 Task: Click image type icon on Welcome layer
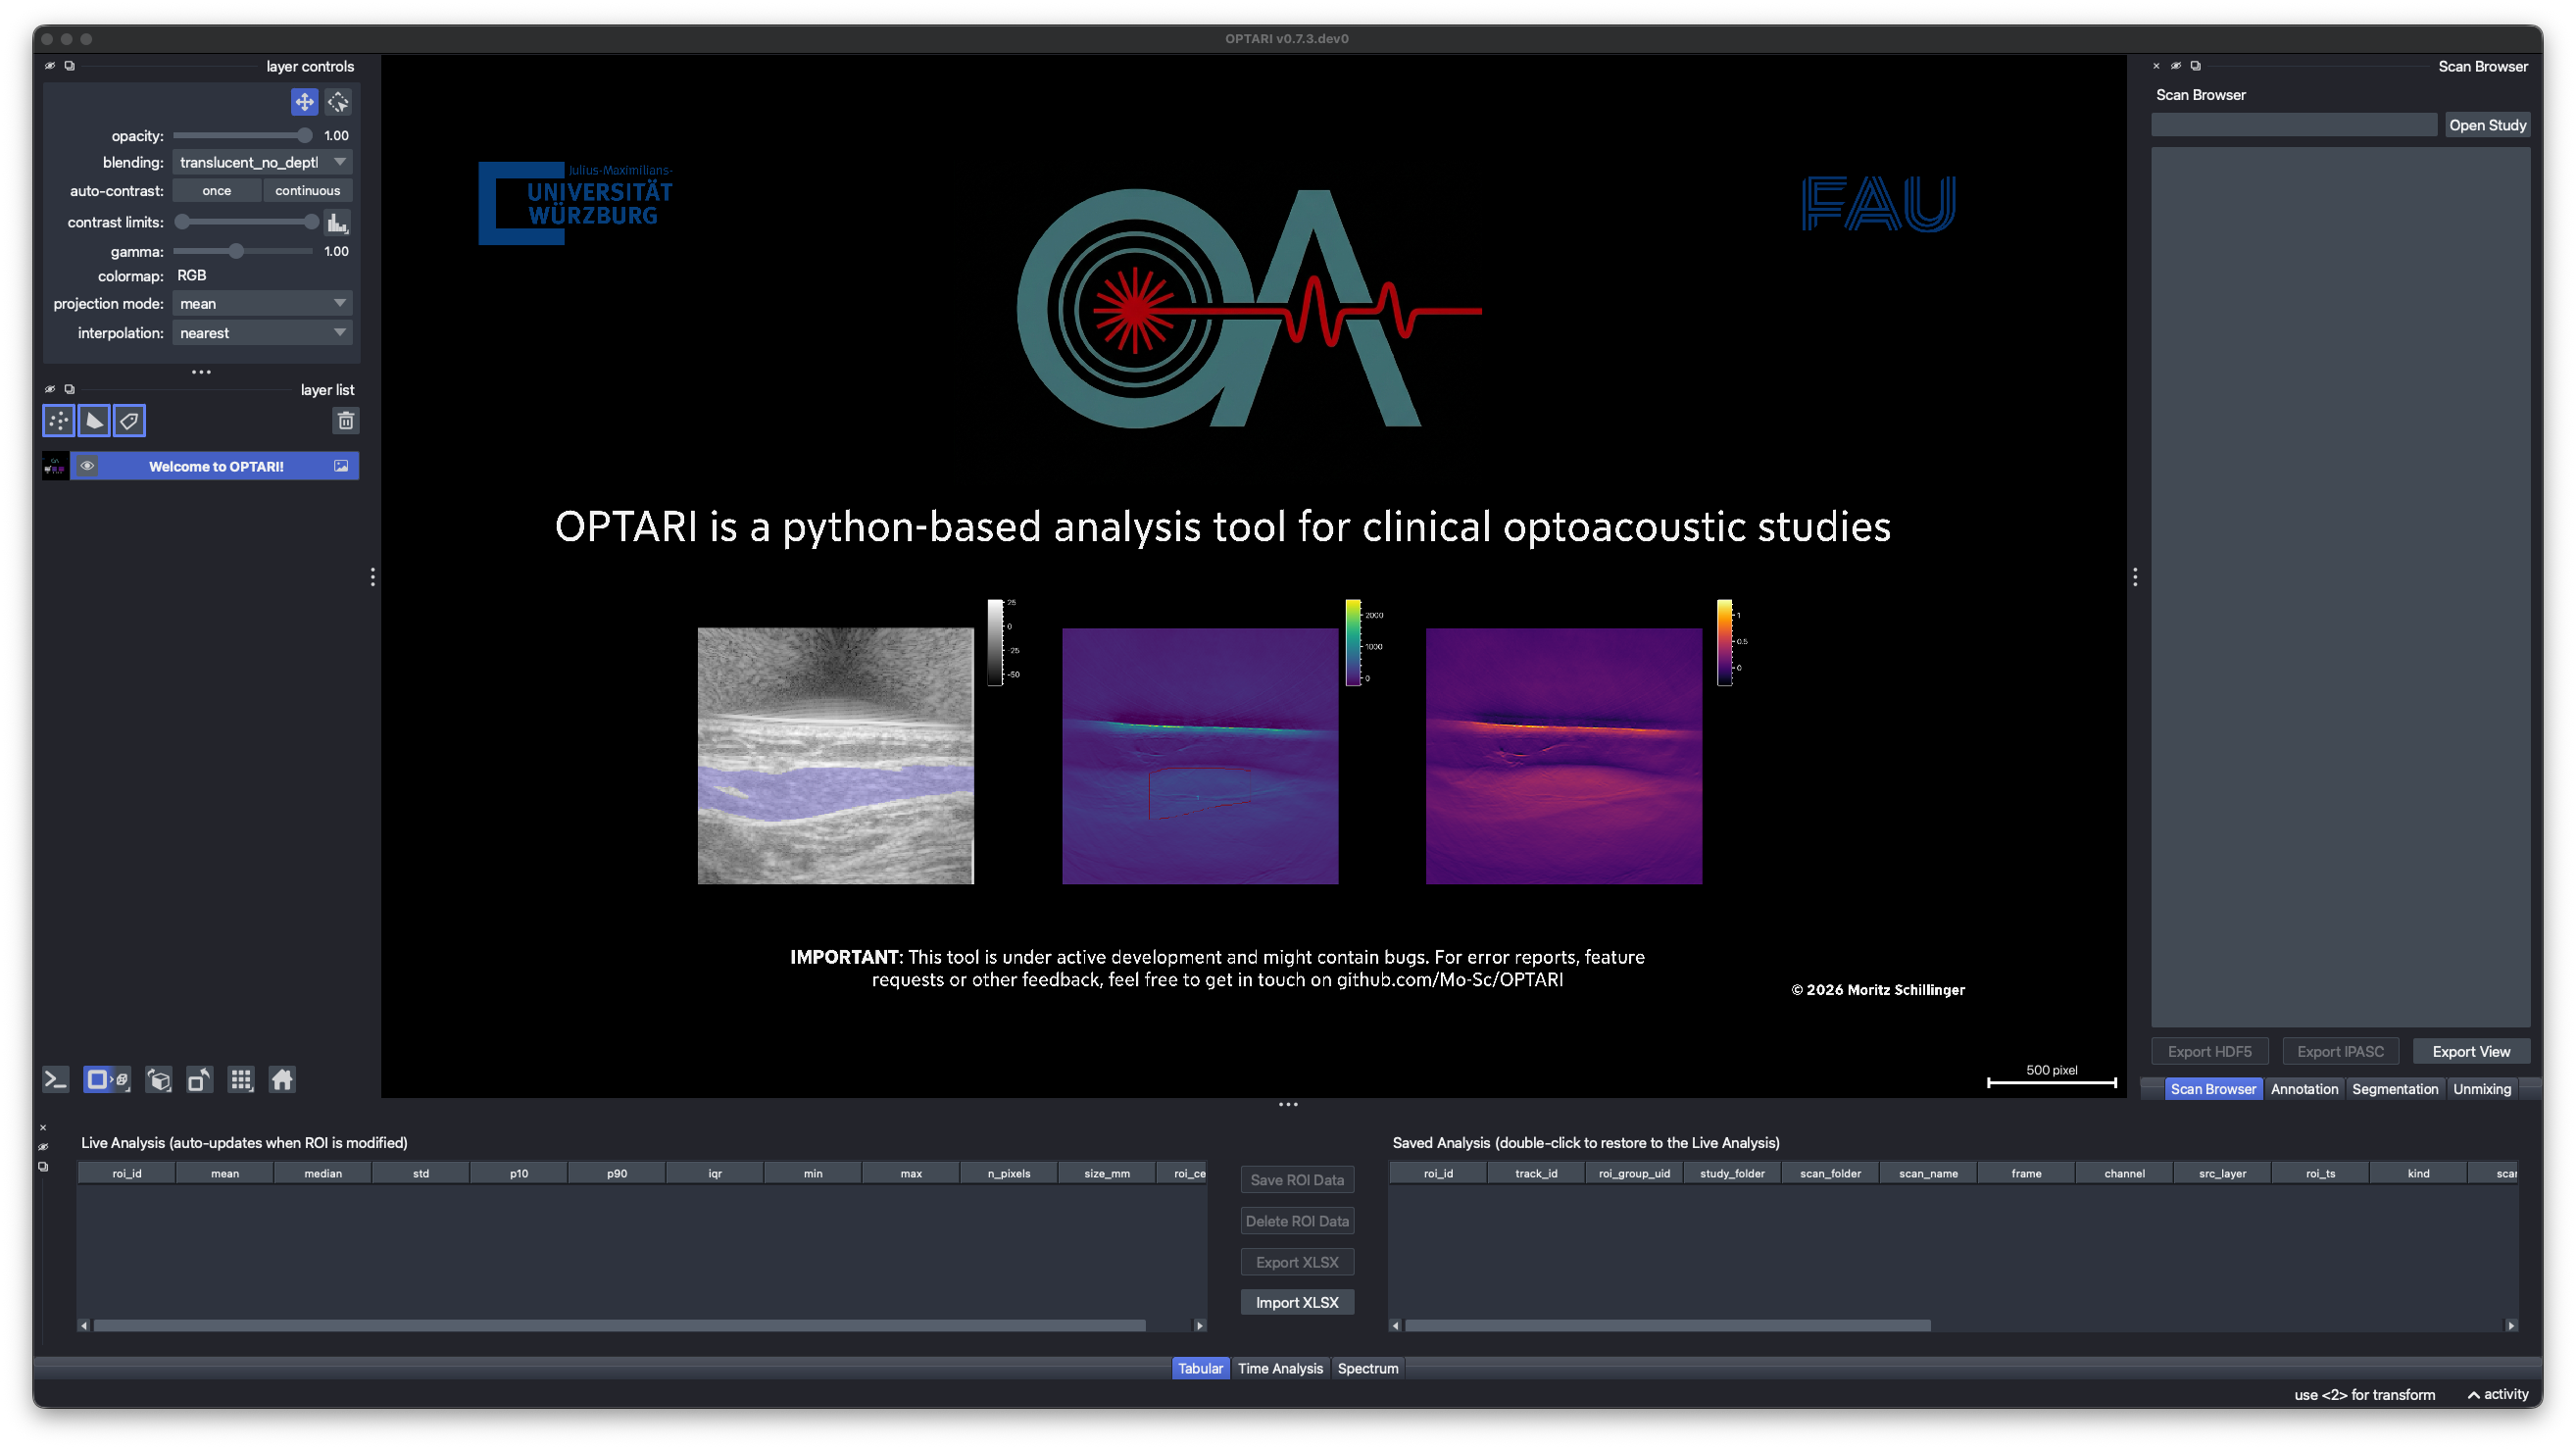341,466
